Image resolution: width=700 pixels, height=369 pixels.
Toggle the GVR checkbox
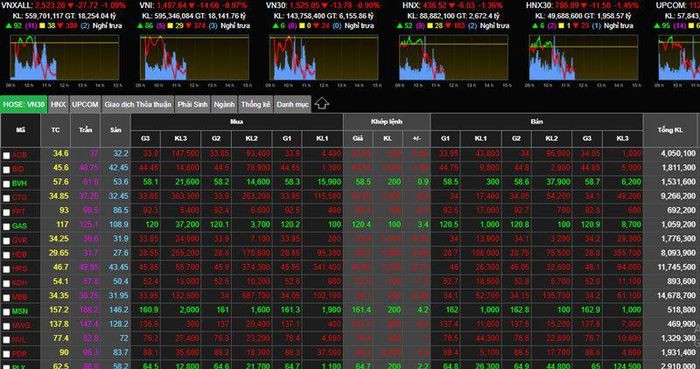click(6, 241)
